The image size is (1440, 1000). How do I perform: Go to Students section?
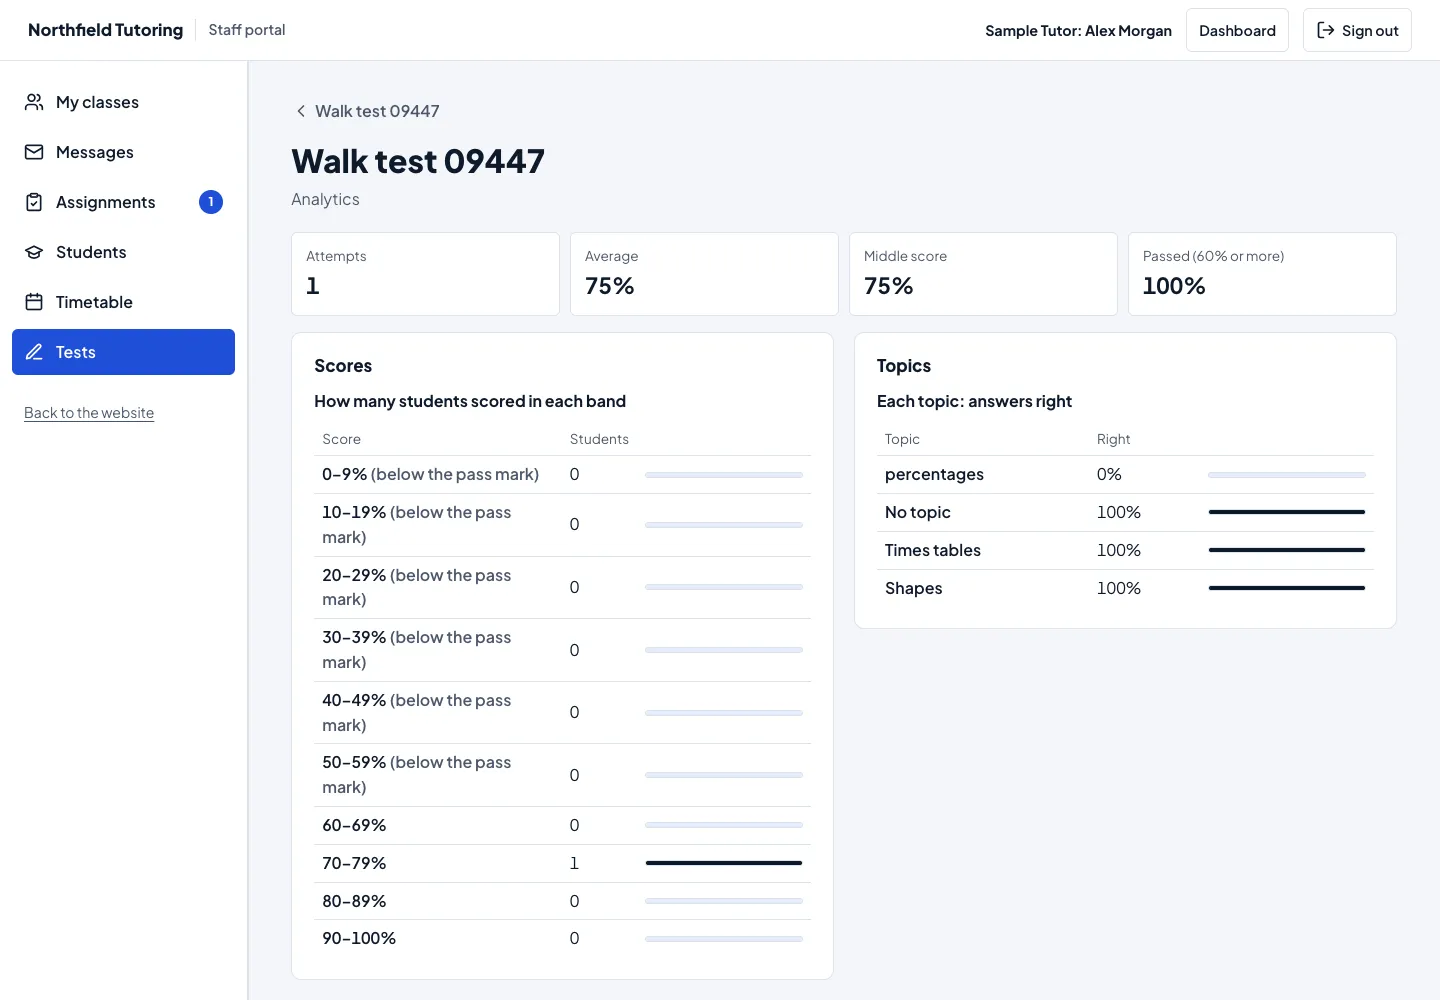123,252
